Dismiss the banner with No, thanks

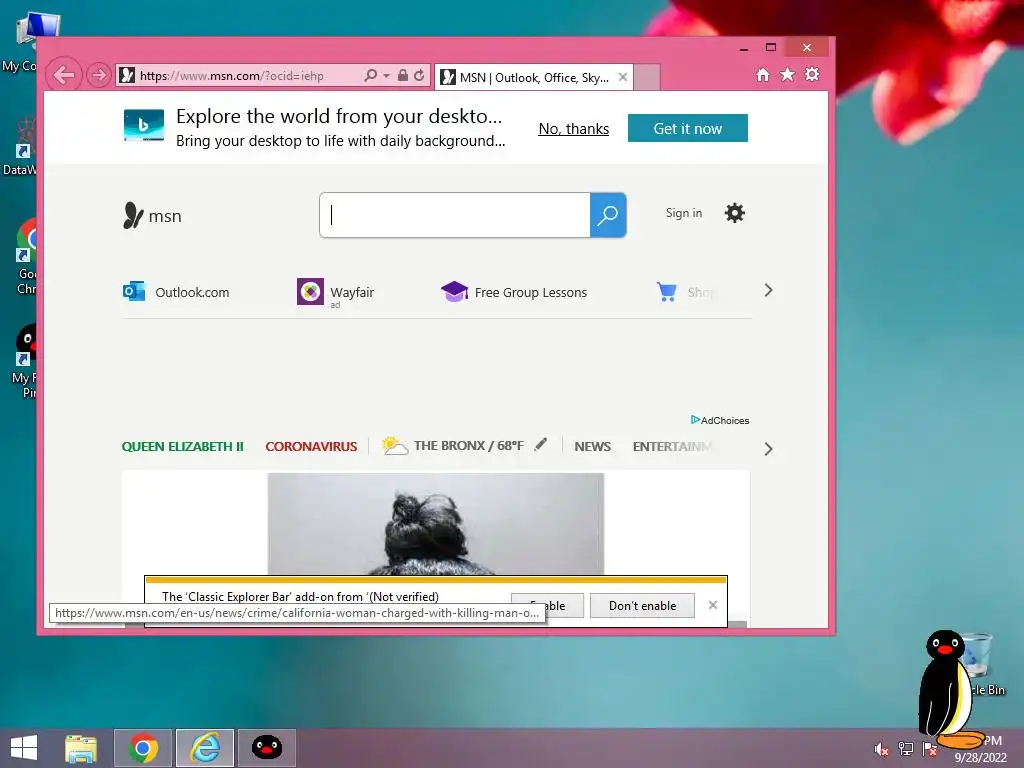click(x=573, y=129)
